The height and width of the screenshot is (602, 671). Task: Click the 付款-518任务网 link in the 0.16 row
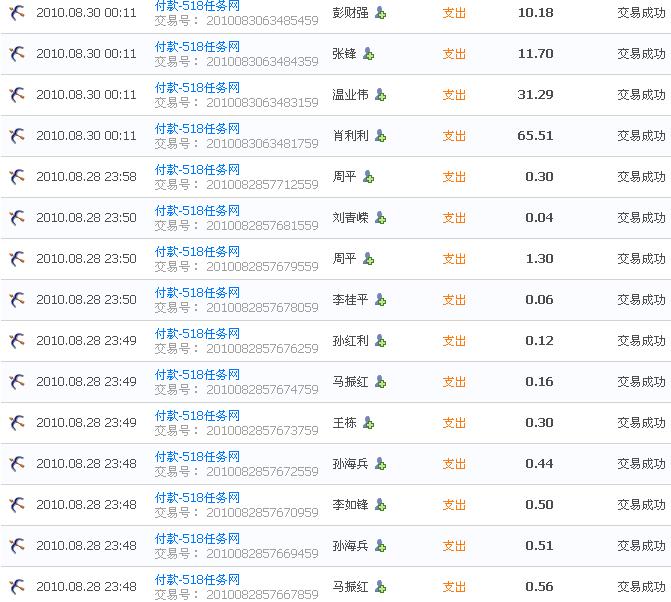pyautogui.click(x=197, y=375)
